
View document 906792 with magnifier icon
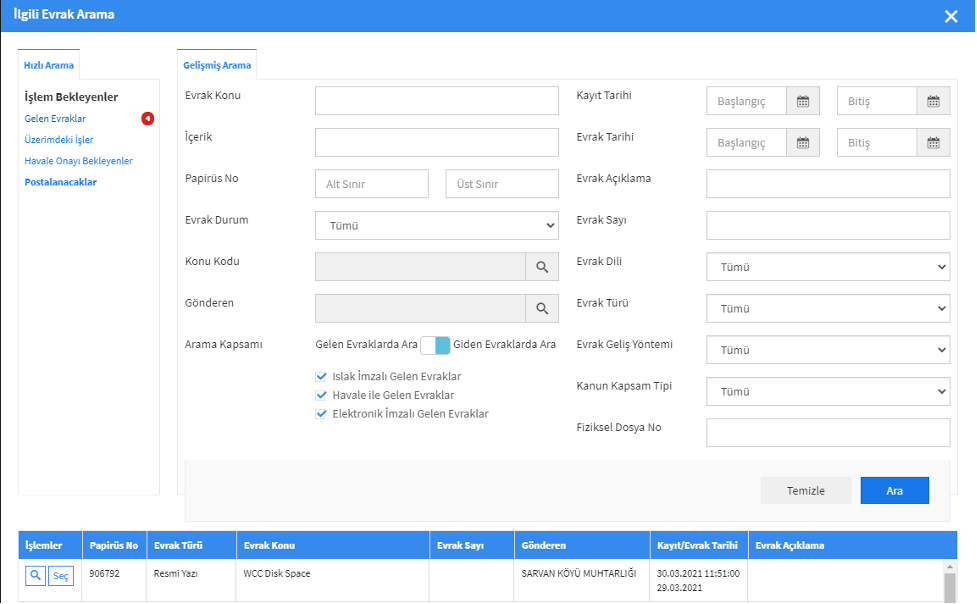(x=36, y=575)
